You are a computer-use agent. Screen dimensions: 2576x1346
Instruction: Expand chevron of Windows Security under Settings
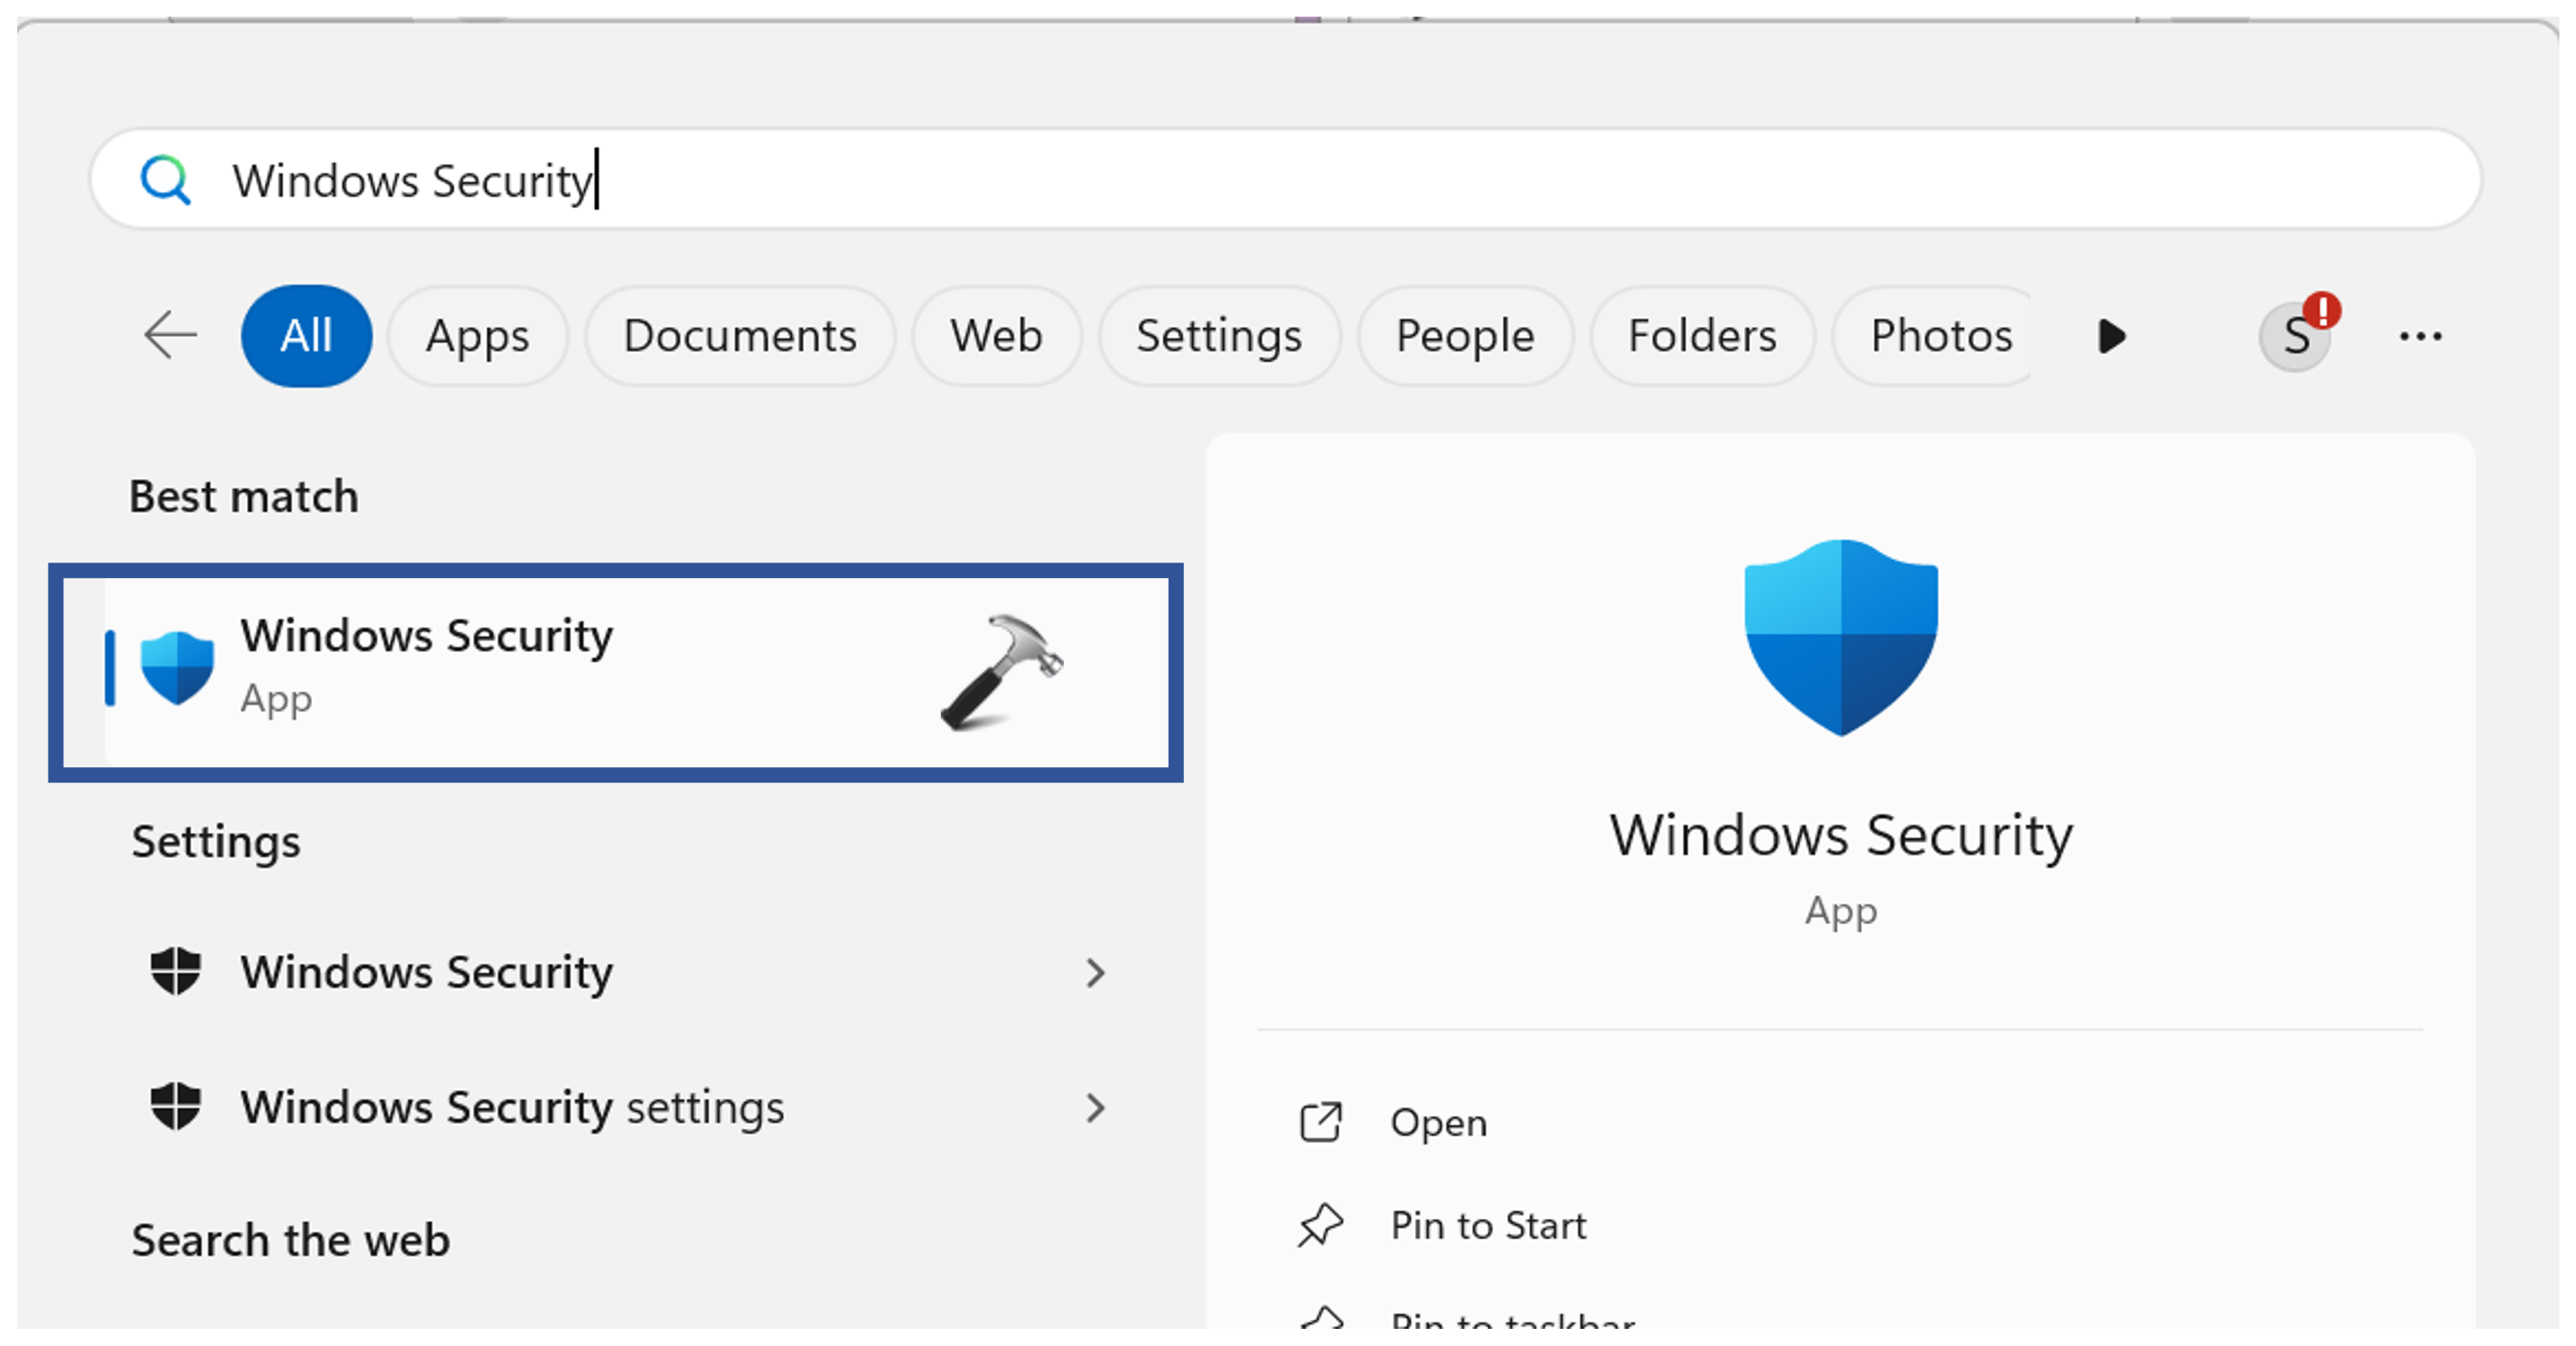[1096, 972]
